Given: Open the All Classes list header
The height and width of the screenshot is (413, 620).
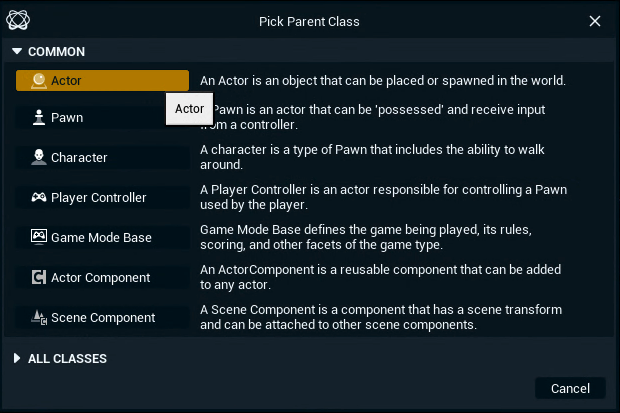Looking at the screenshot, I should point(67,358).
